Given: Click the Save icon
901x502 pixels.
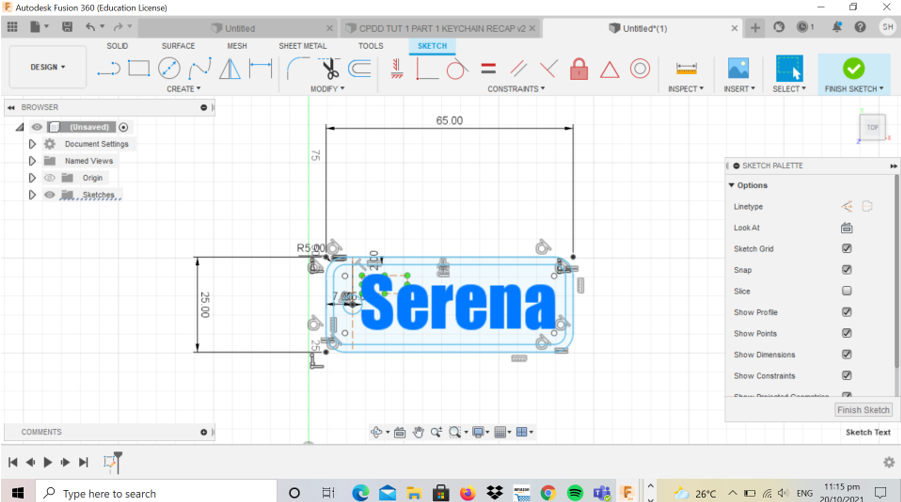Looking at the screenshot, I should click(x=67, y=27).
